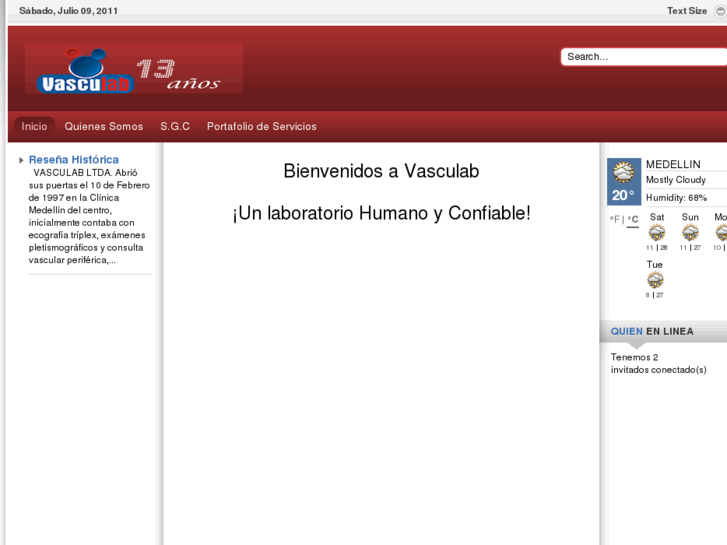The width and height of the screenshot is (727, 545).
Task: Click Monday forecast weather icon
Action: (721, 232)
